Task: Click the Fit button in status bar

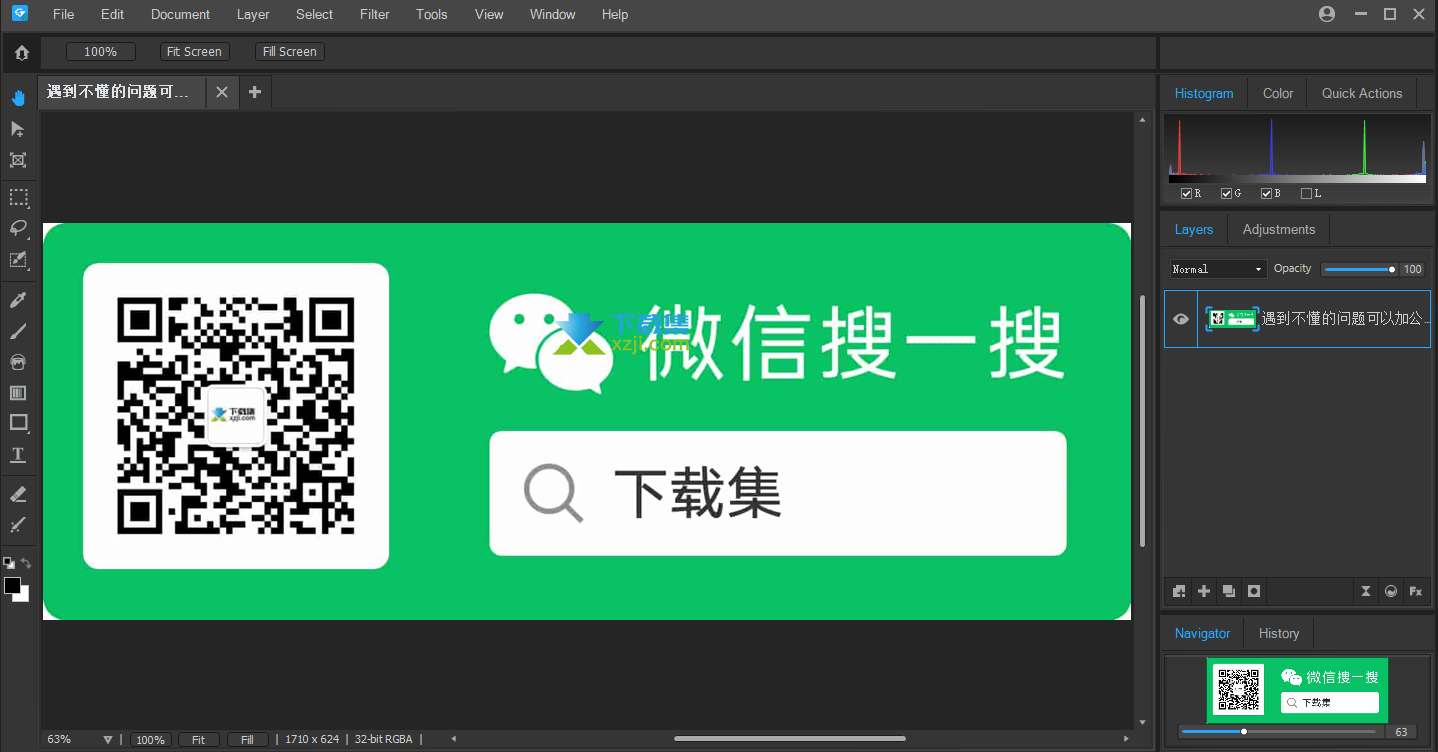Action: (x=198, y=740)
